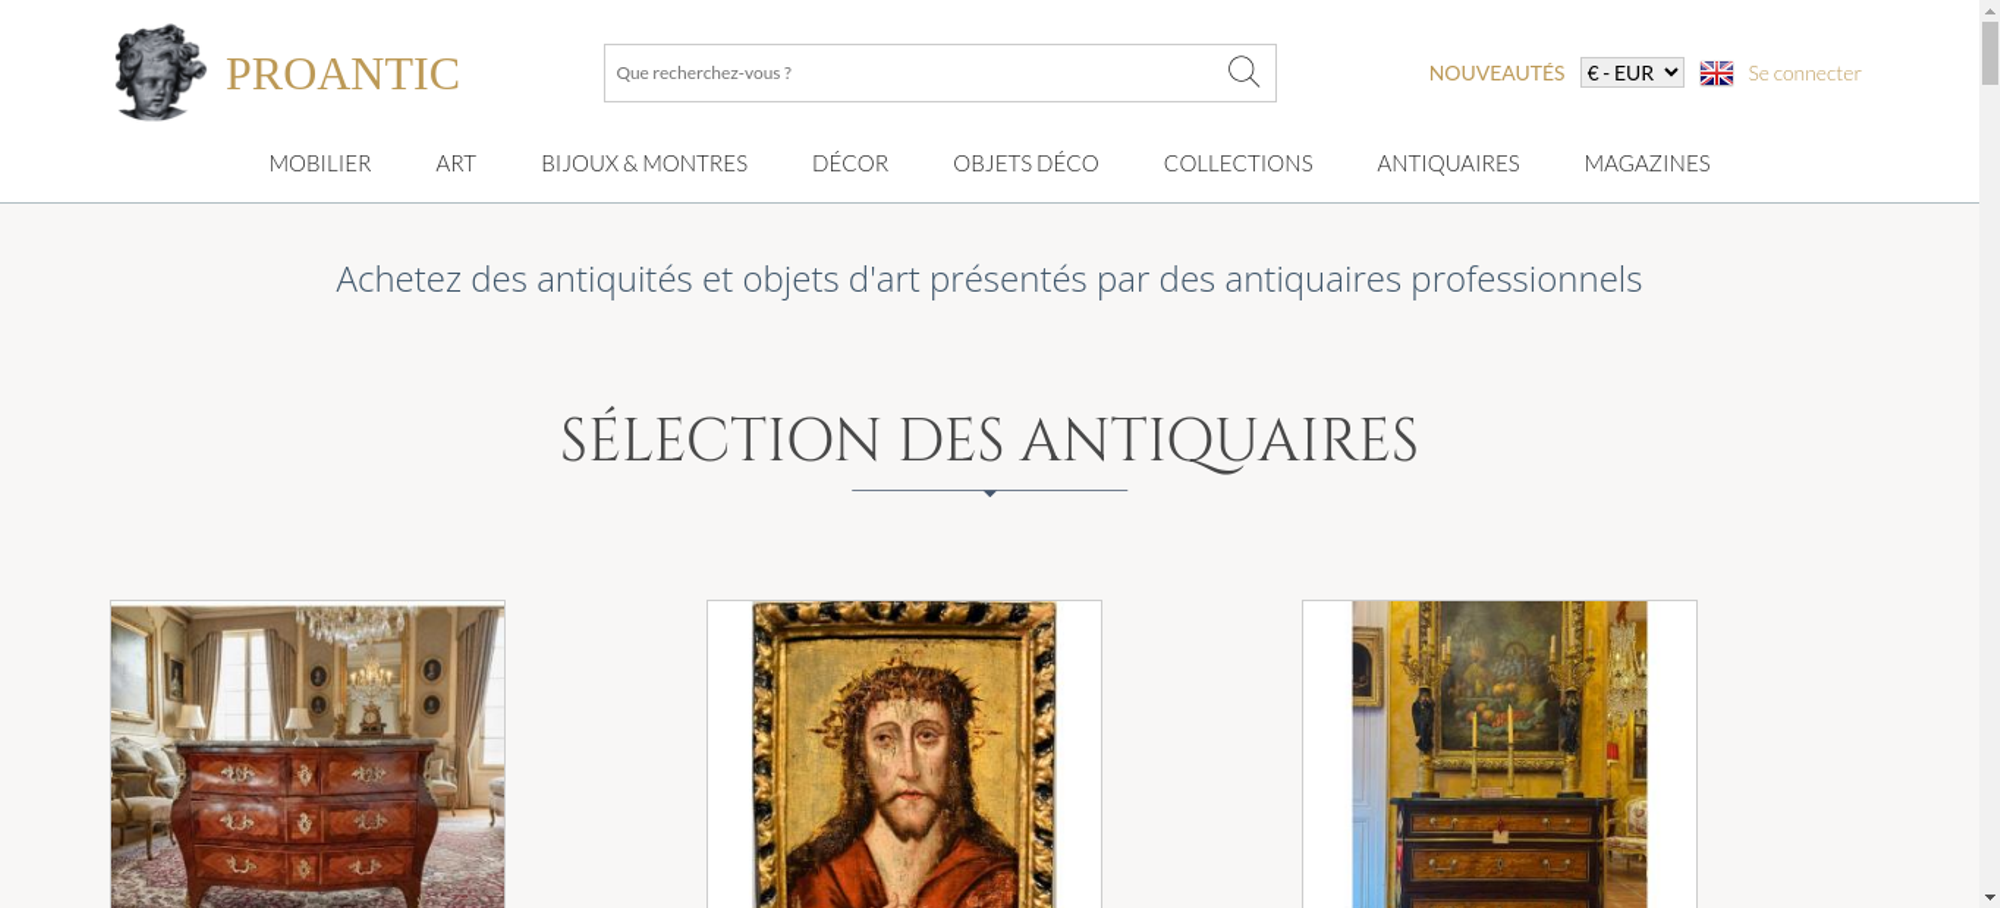The width and height of the screenshot is (2000, 908).
Task: Open the EUR currency dropdown
Action: coord(1631,73)
